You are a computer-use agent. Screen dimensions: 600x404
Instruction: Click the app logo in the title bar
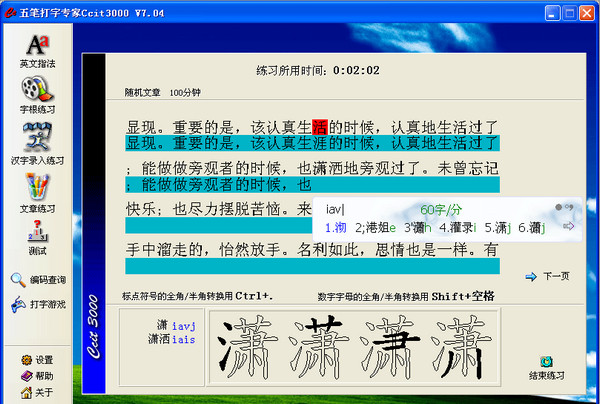pyautogui.click(x=10, y=13)
